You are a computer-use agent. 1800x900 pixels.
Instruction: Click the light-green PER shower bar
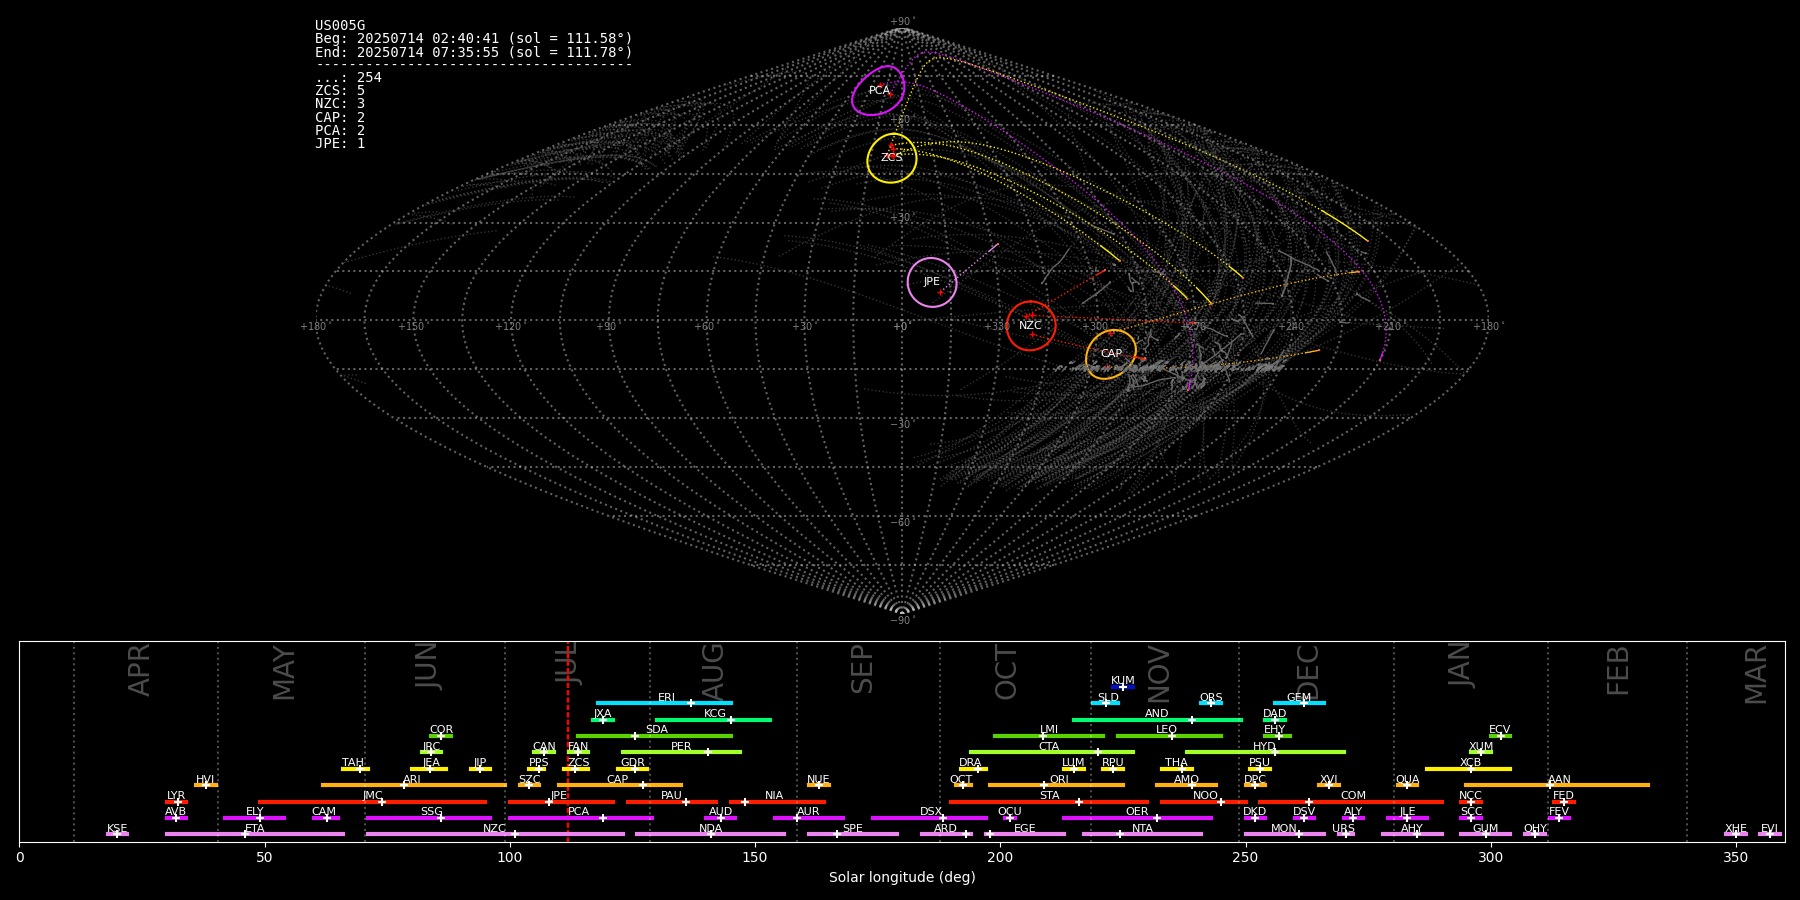click(681, 752)
